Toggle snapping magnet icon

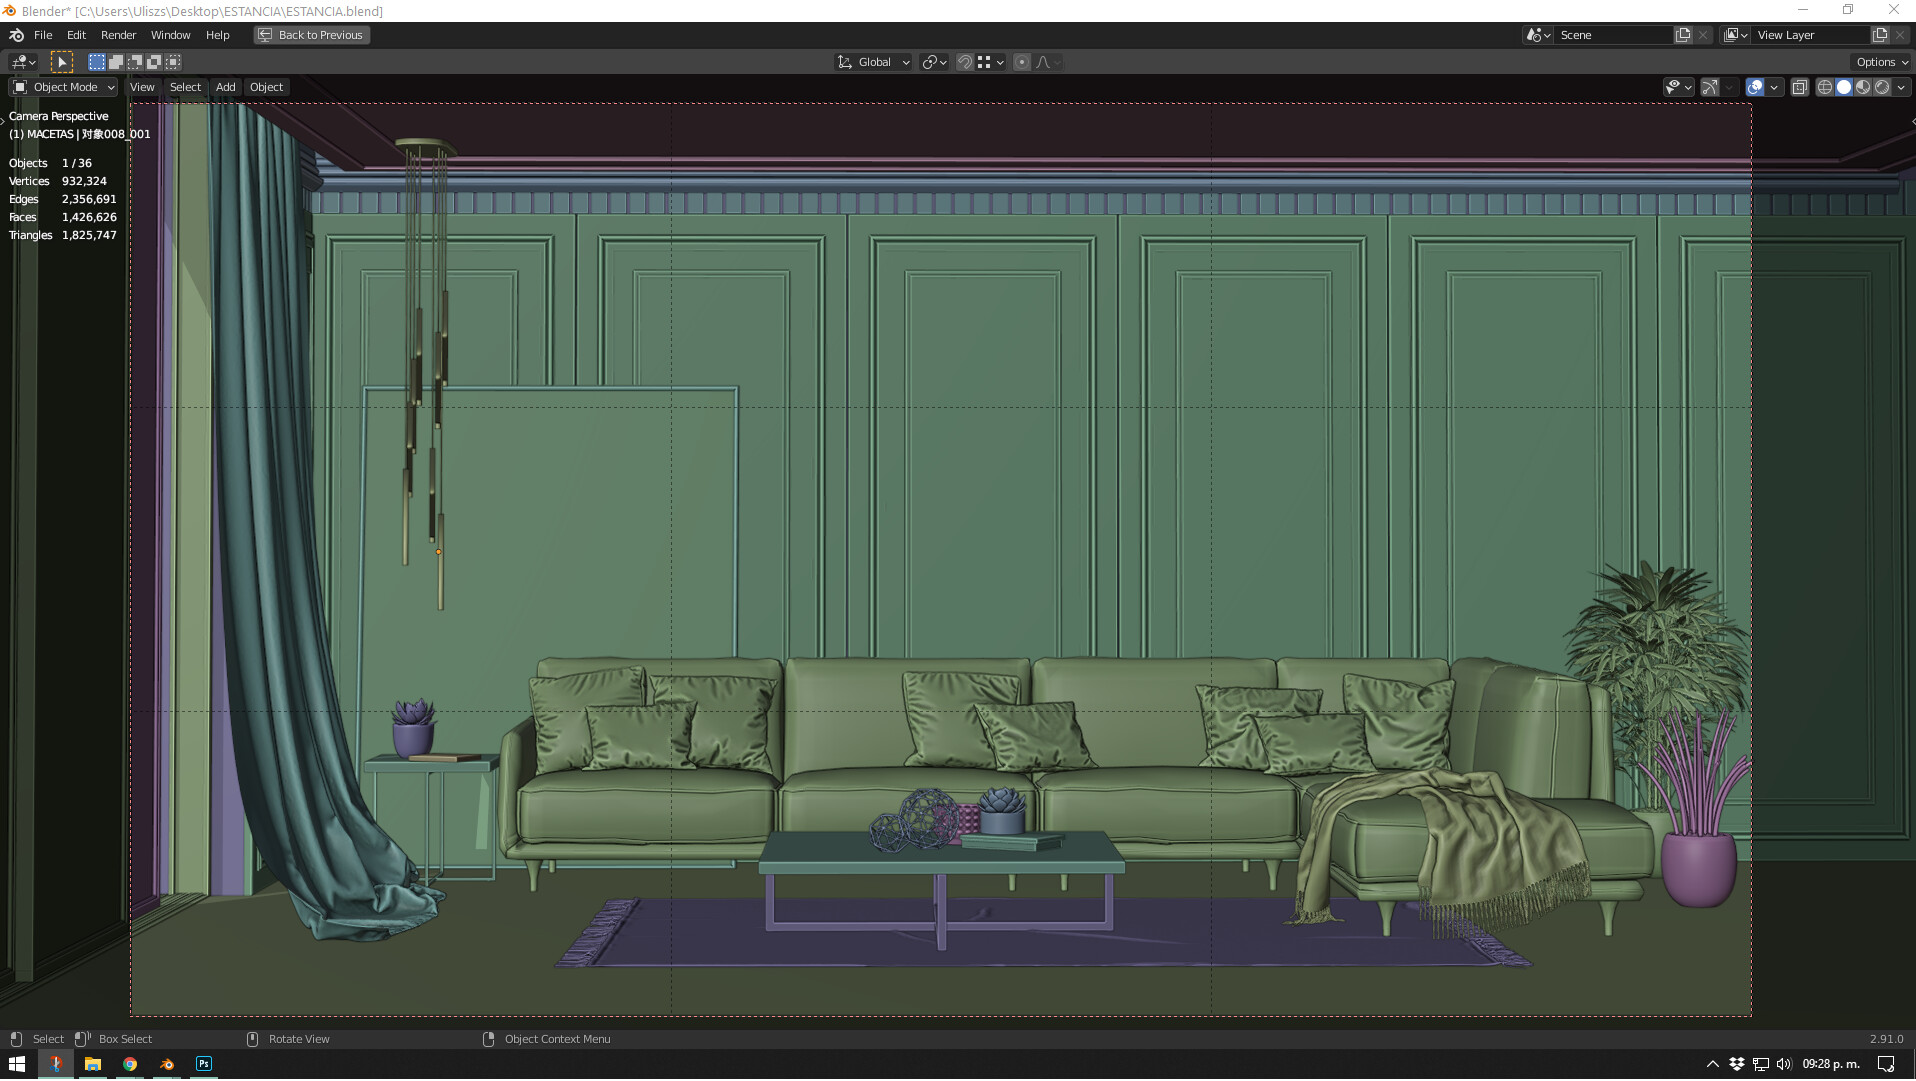click(965, 62)
